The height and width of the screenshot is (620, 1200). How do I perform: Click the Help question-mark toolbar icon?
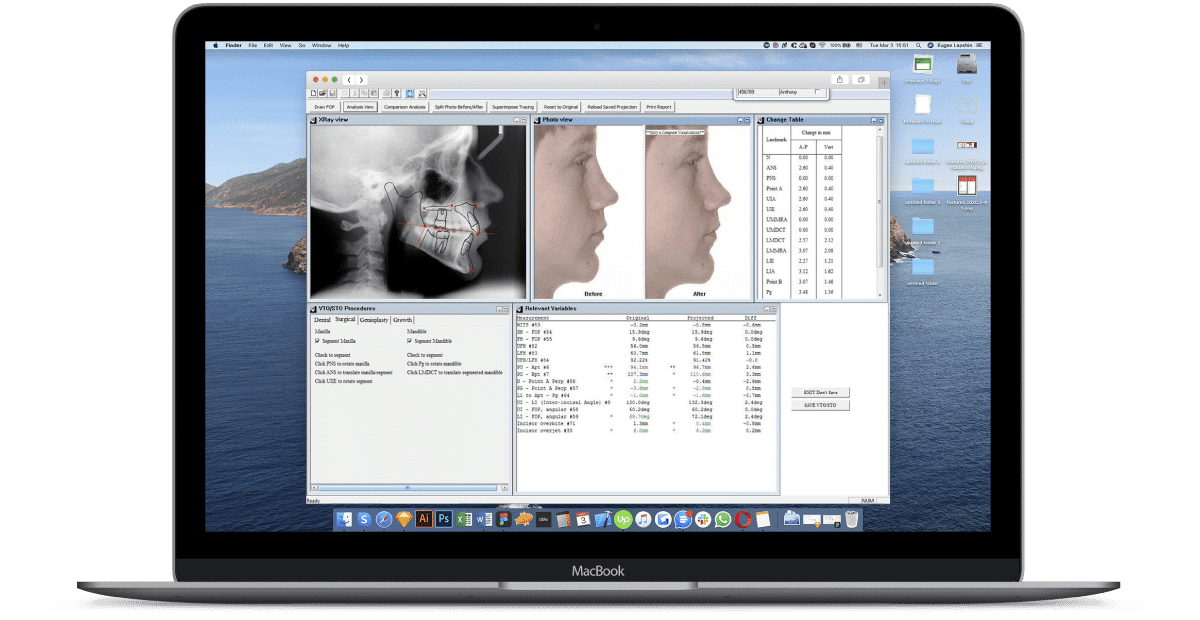(398, 93)
